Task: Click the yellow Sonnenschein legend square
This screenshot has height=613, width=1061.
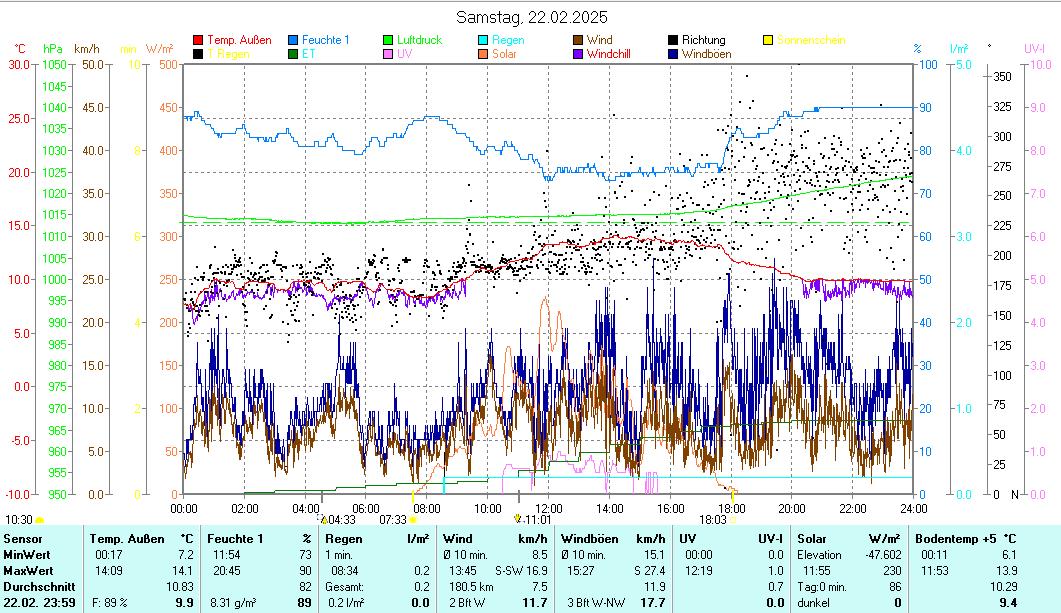Action: (768, 40)
